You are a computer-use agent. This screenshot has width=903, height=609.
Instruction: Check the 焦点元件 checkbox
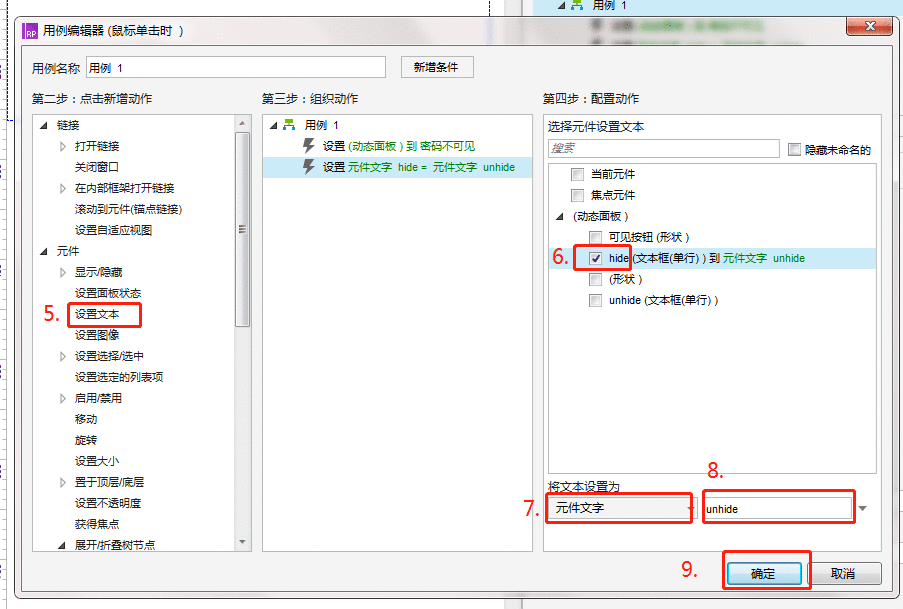[x=577, y=195]
